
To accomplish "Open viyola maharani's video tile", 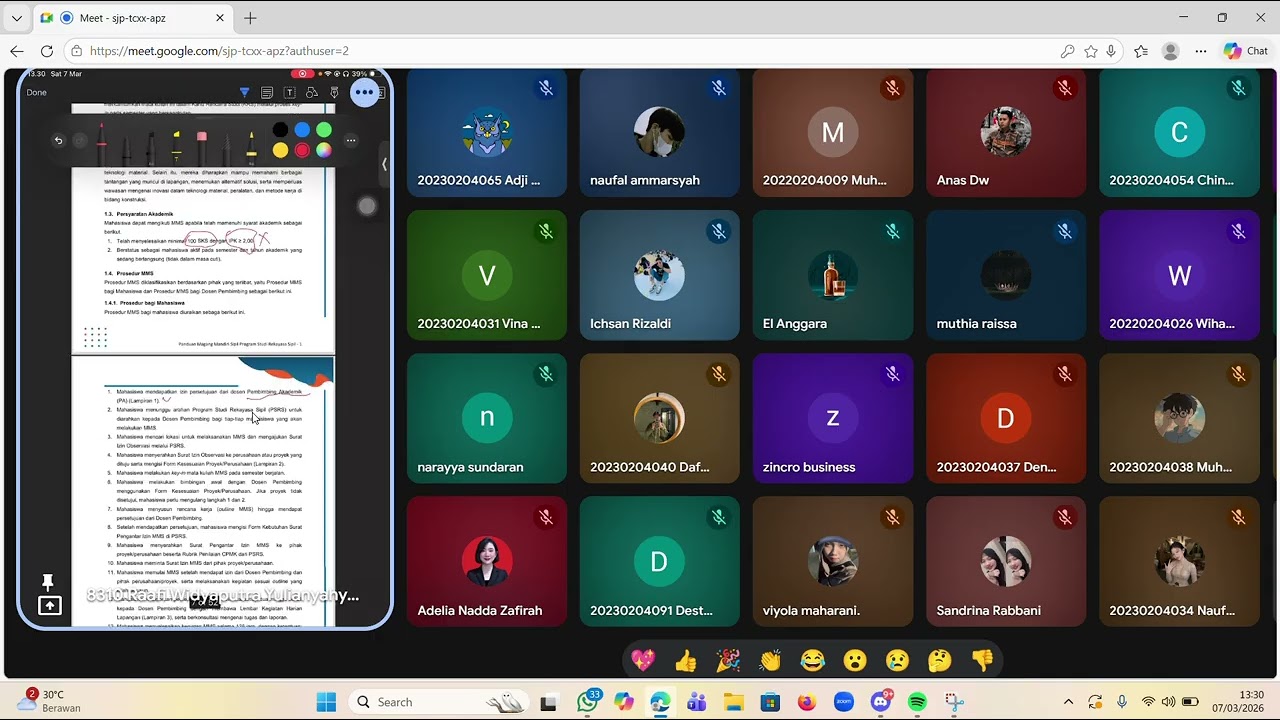I will pos(833,561).
